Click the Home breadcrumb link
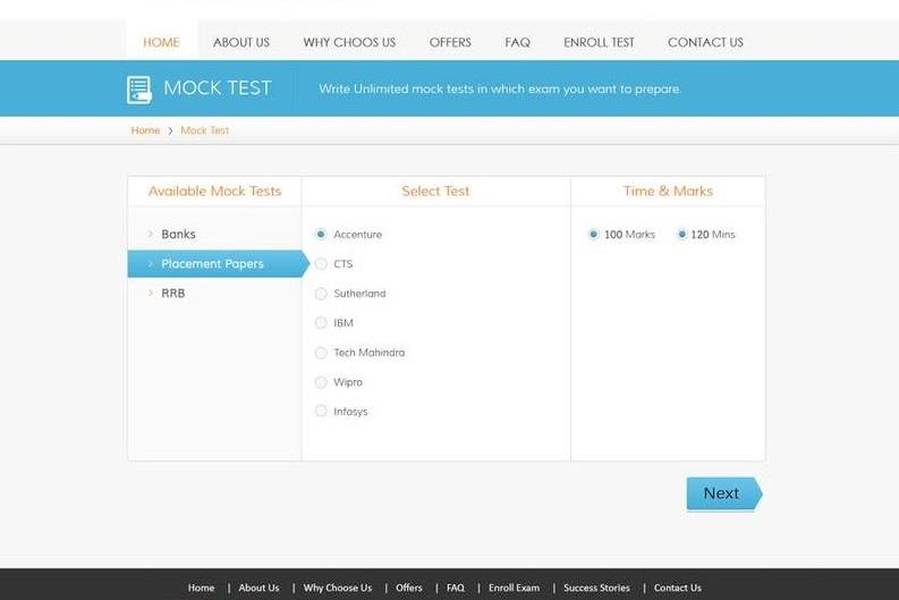The height and width of the screenshot is (600, 899). (145, 131)
